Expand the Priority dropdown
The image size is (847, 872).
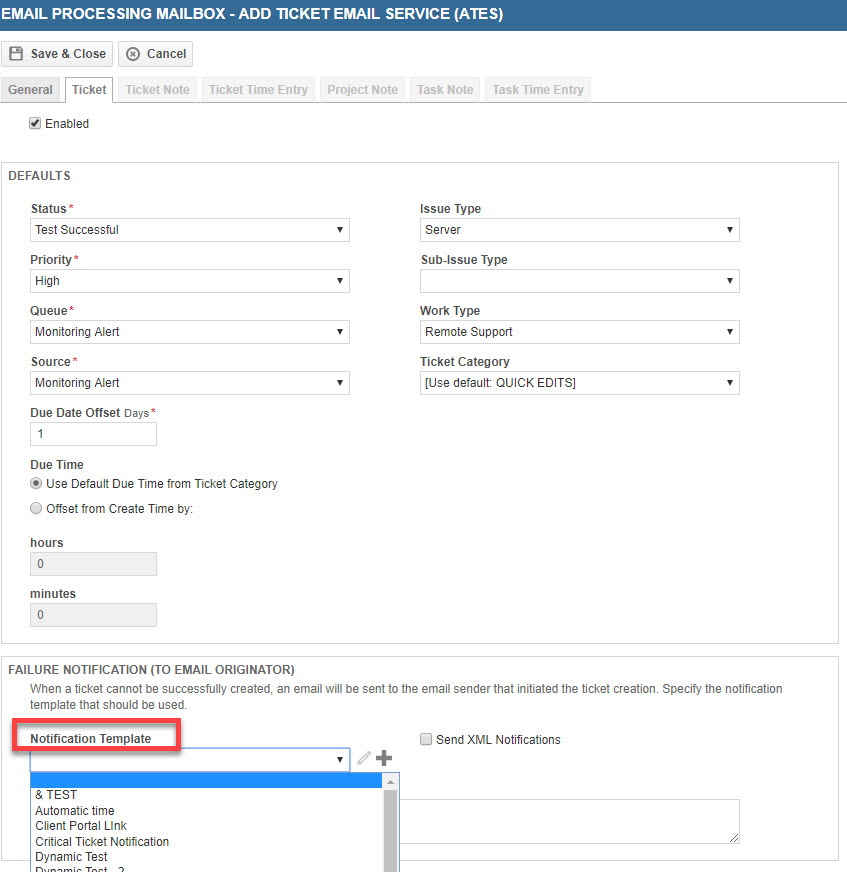(189, 282)
